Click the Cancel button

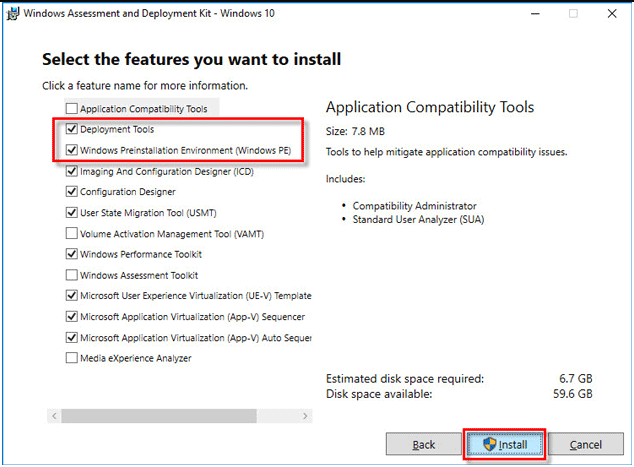click(x=584, y=444)
